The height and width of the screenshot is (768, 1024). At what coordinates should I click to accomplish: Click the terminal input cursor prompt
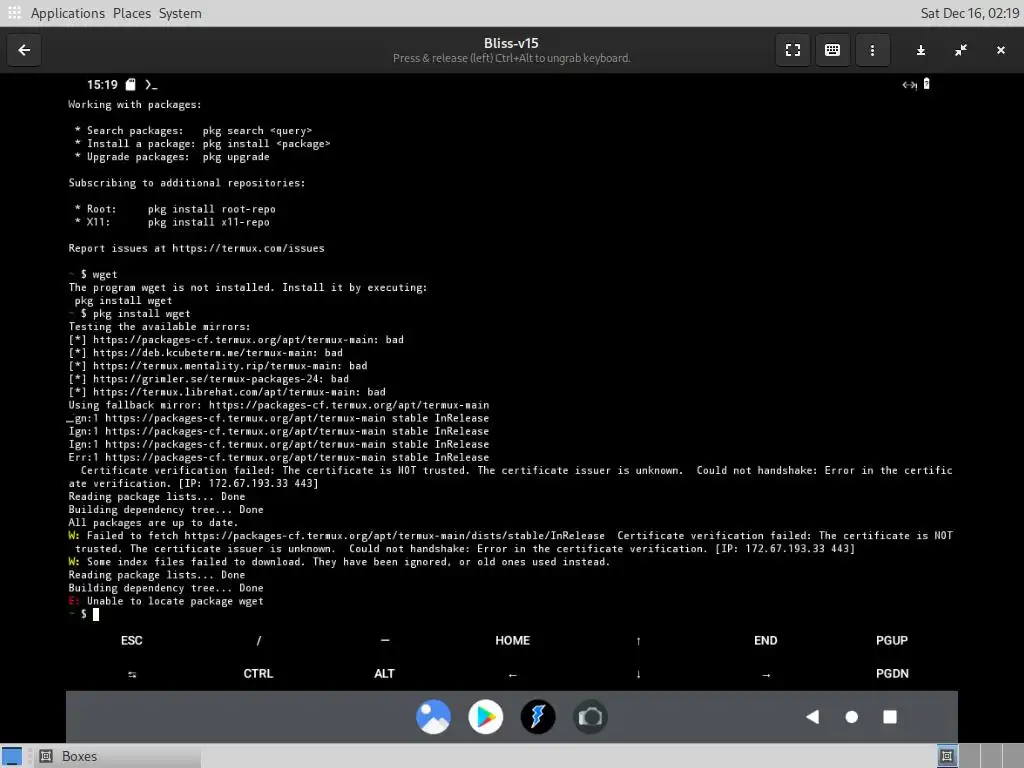tap(96, 614)
